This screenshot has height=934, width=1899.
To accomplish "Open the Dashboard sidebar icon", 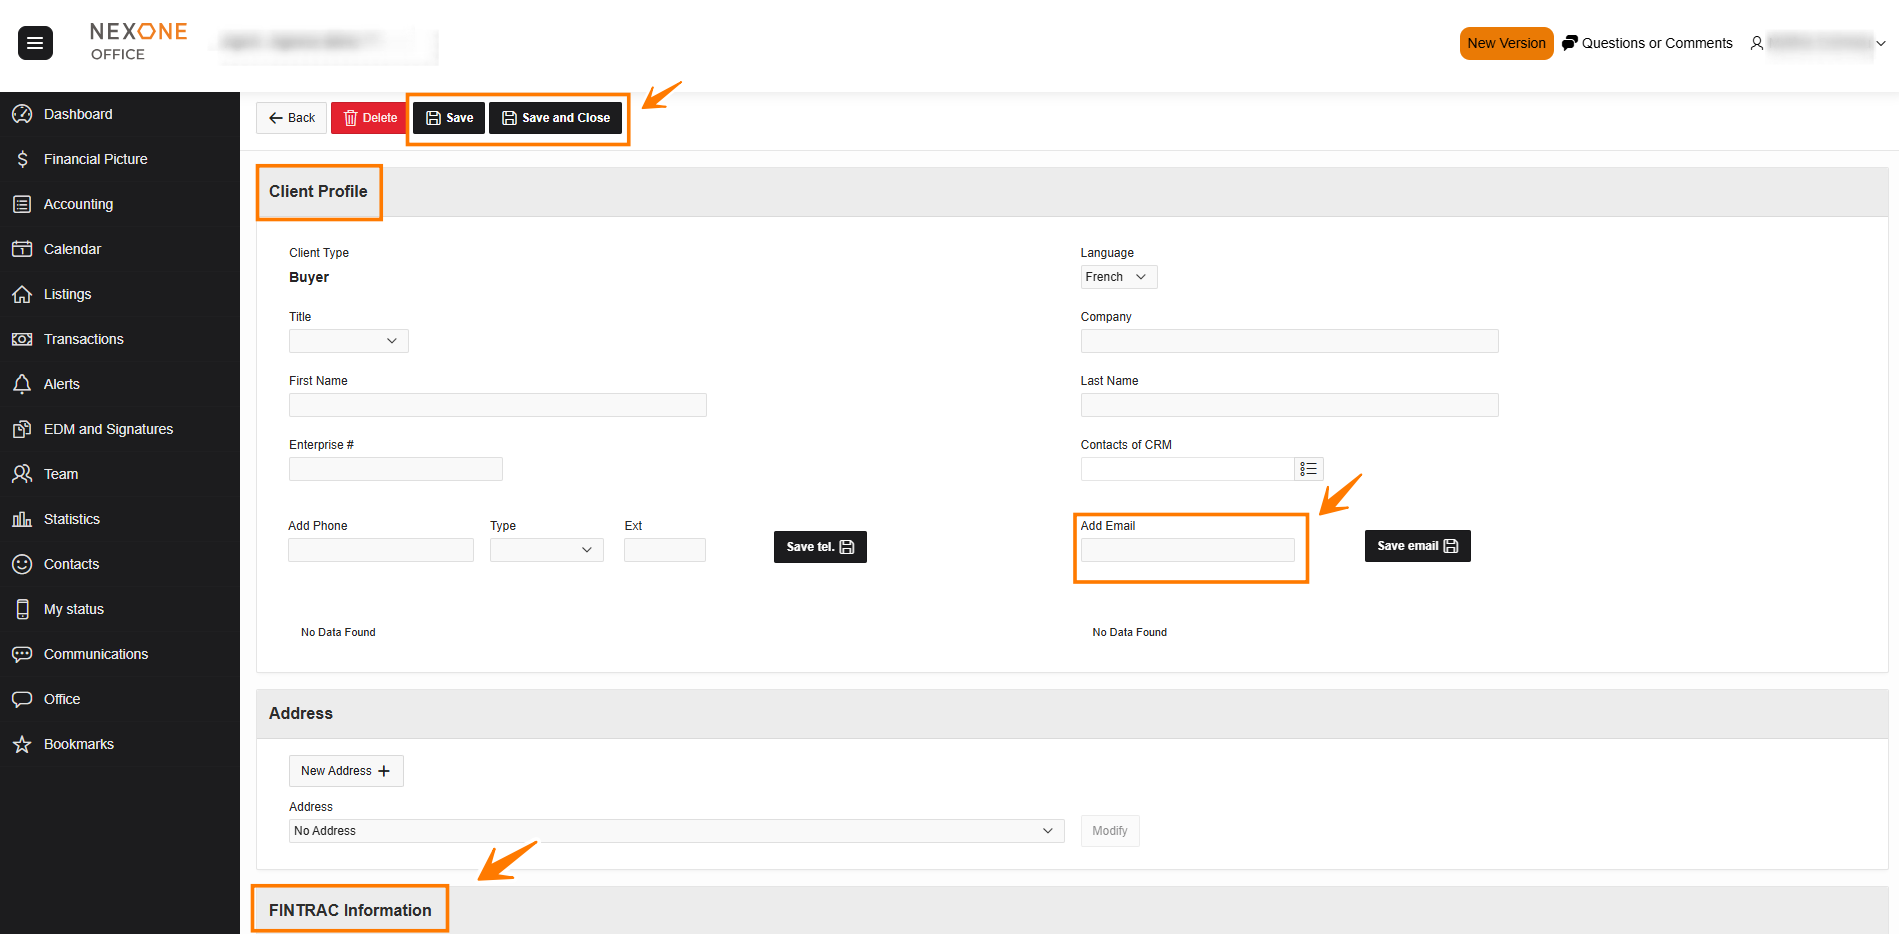I will 22,114.
